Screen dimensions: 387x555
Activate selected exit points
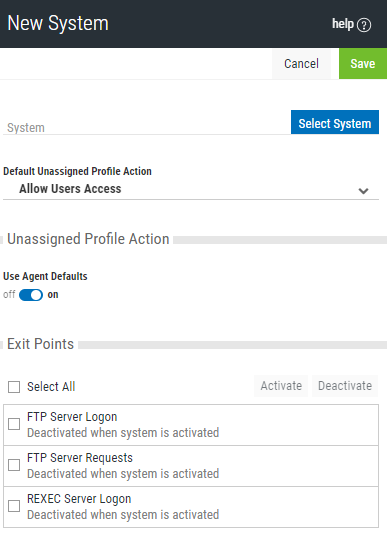[281, 386]
